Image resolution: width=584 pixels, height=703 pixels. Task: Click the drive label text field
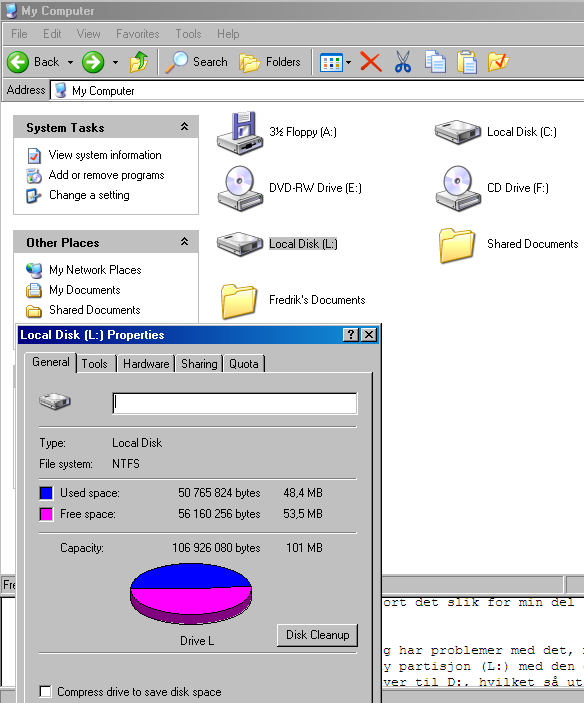[x=235, y=404]
